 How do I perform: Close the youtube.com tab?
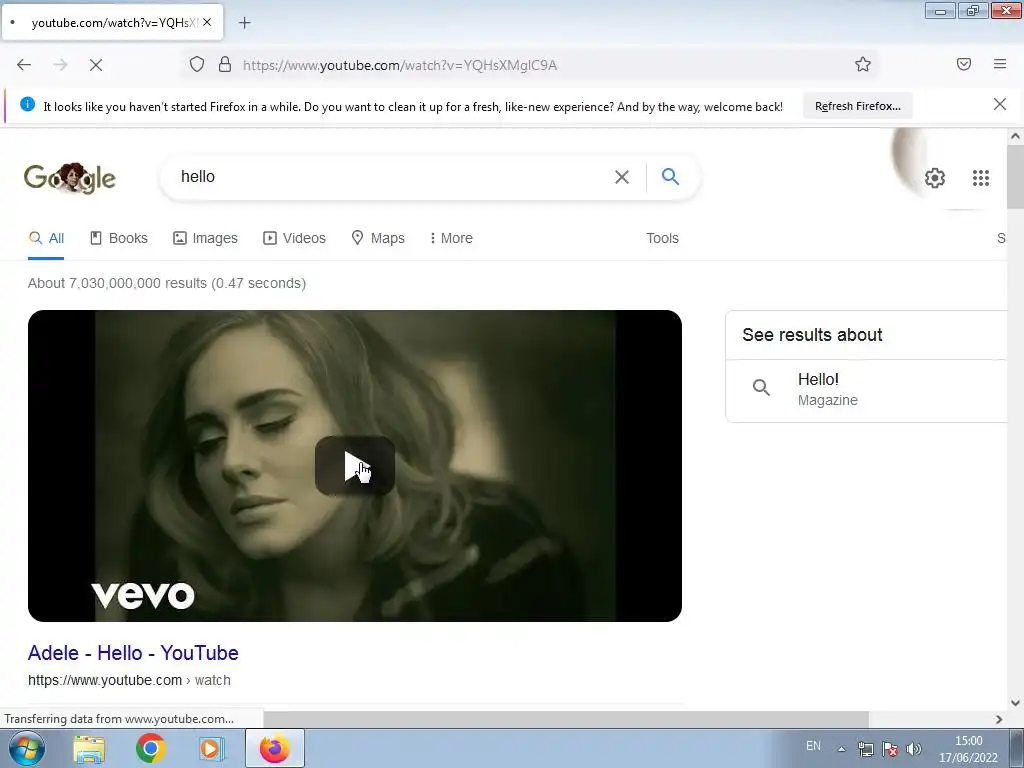tap(207, 22)
